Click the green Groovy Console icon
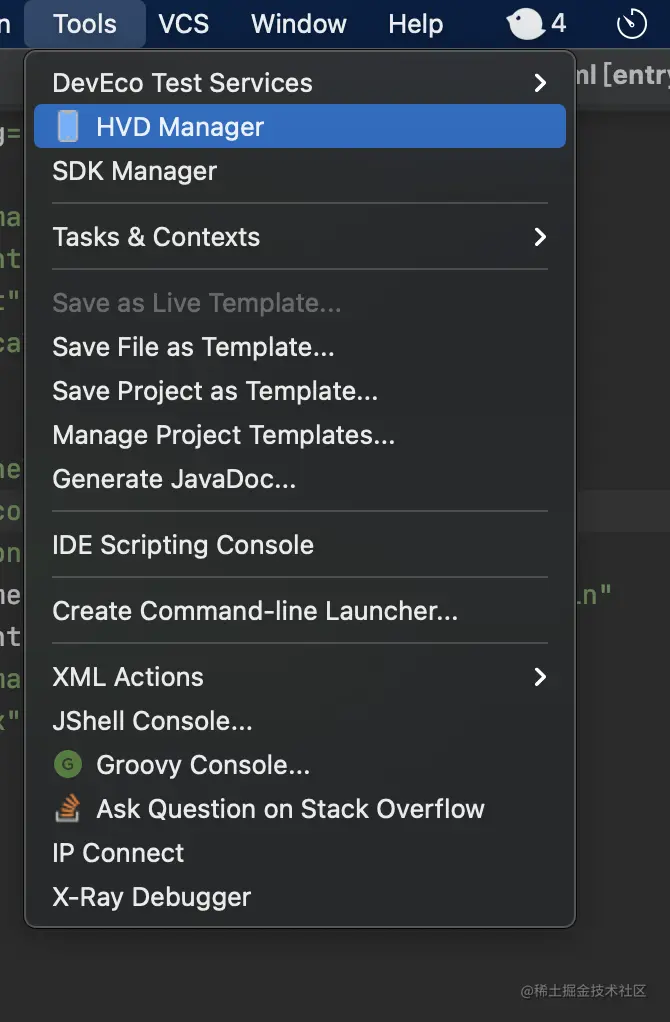Viewport: 670px width, 1022px height. pyautogui.click(x=68, y=765)
